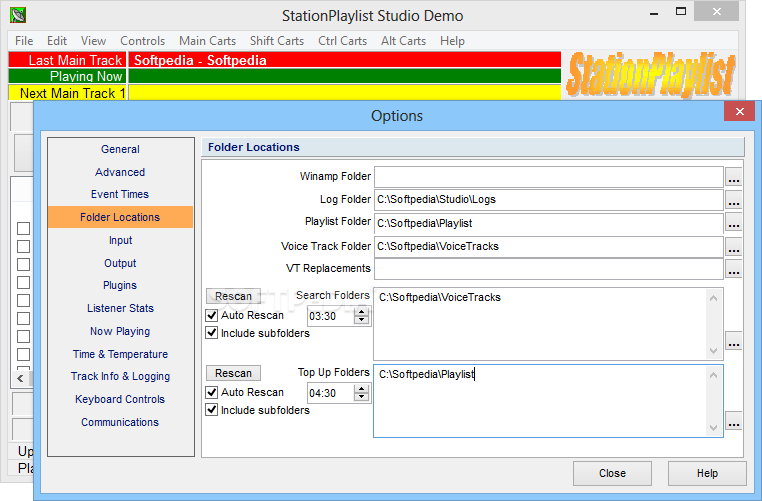This screenshot has height=501, width=762.
Task: Click the left scroll arrow in main window
Action: 20,378
